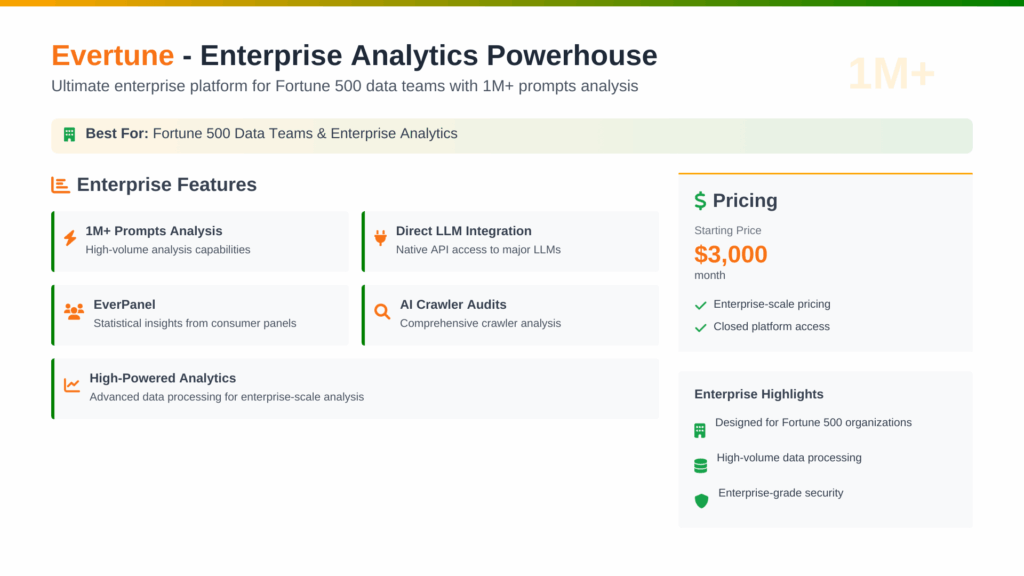The height and width of the screenshot is (576, 1024).
Task: Click the orange Evertune title text
Action: point(112,55)
